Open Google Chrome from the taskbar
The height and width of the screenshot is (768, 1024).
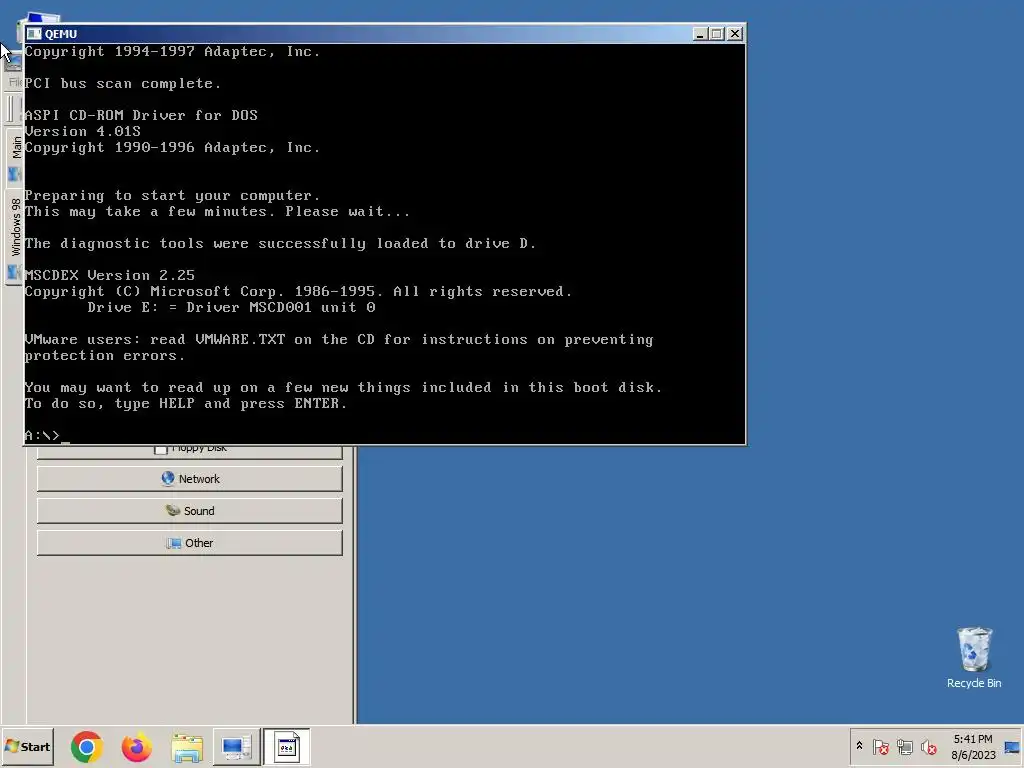[86, 746]
